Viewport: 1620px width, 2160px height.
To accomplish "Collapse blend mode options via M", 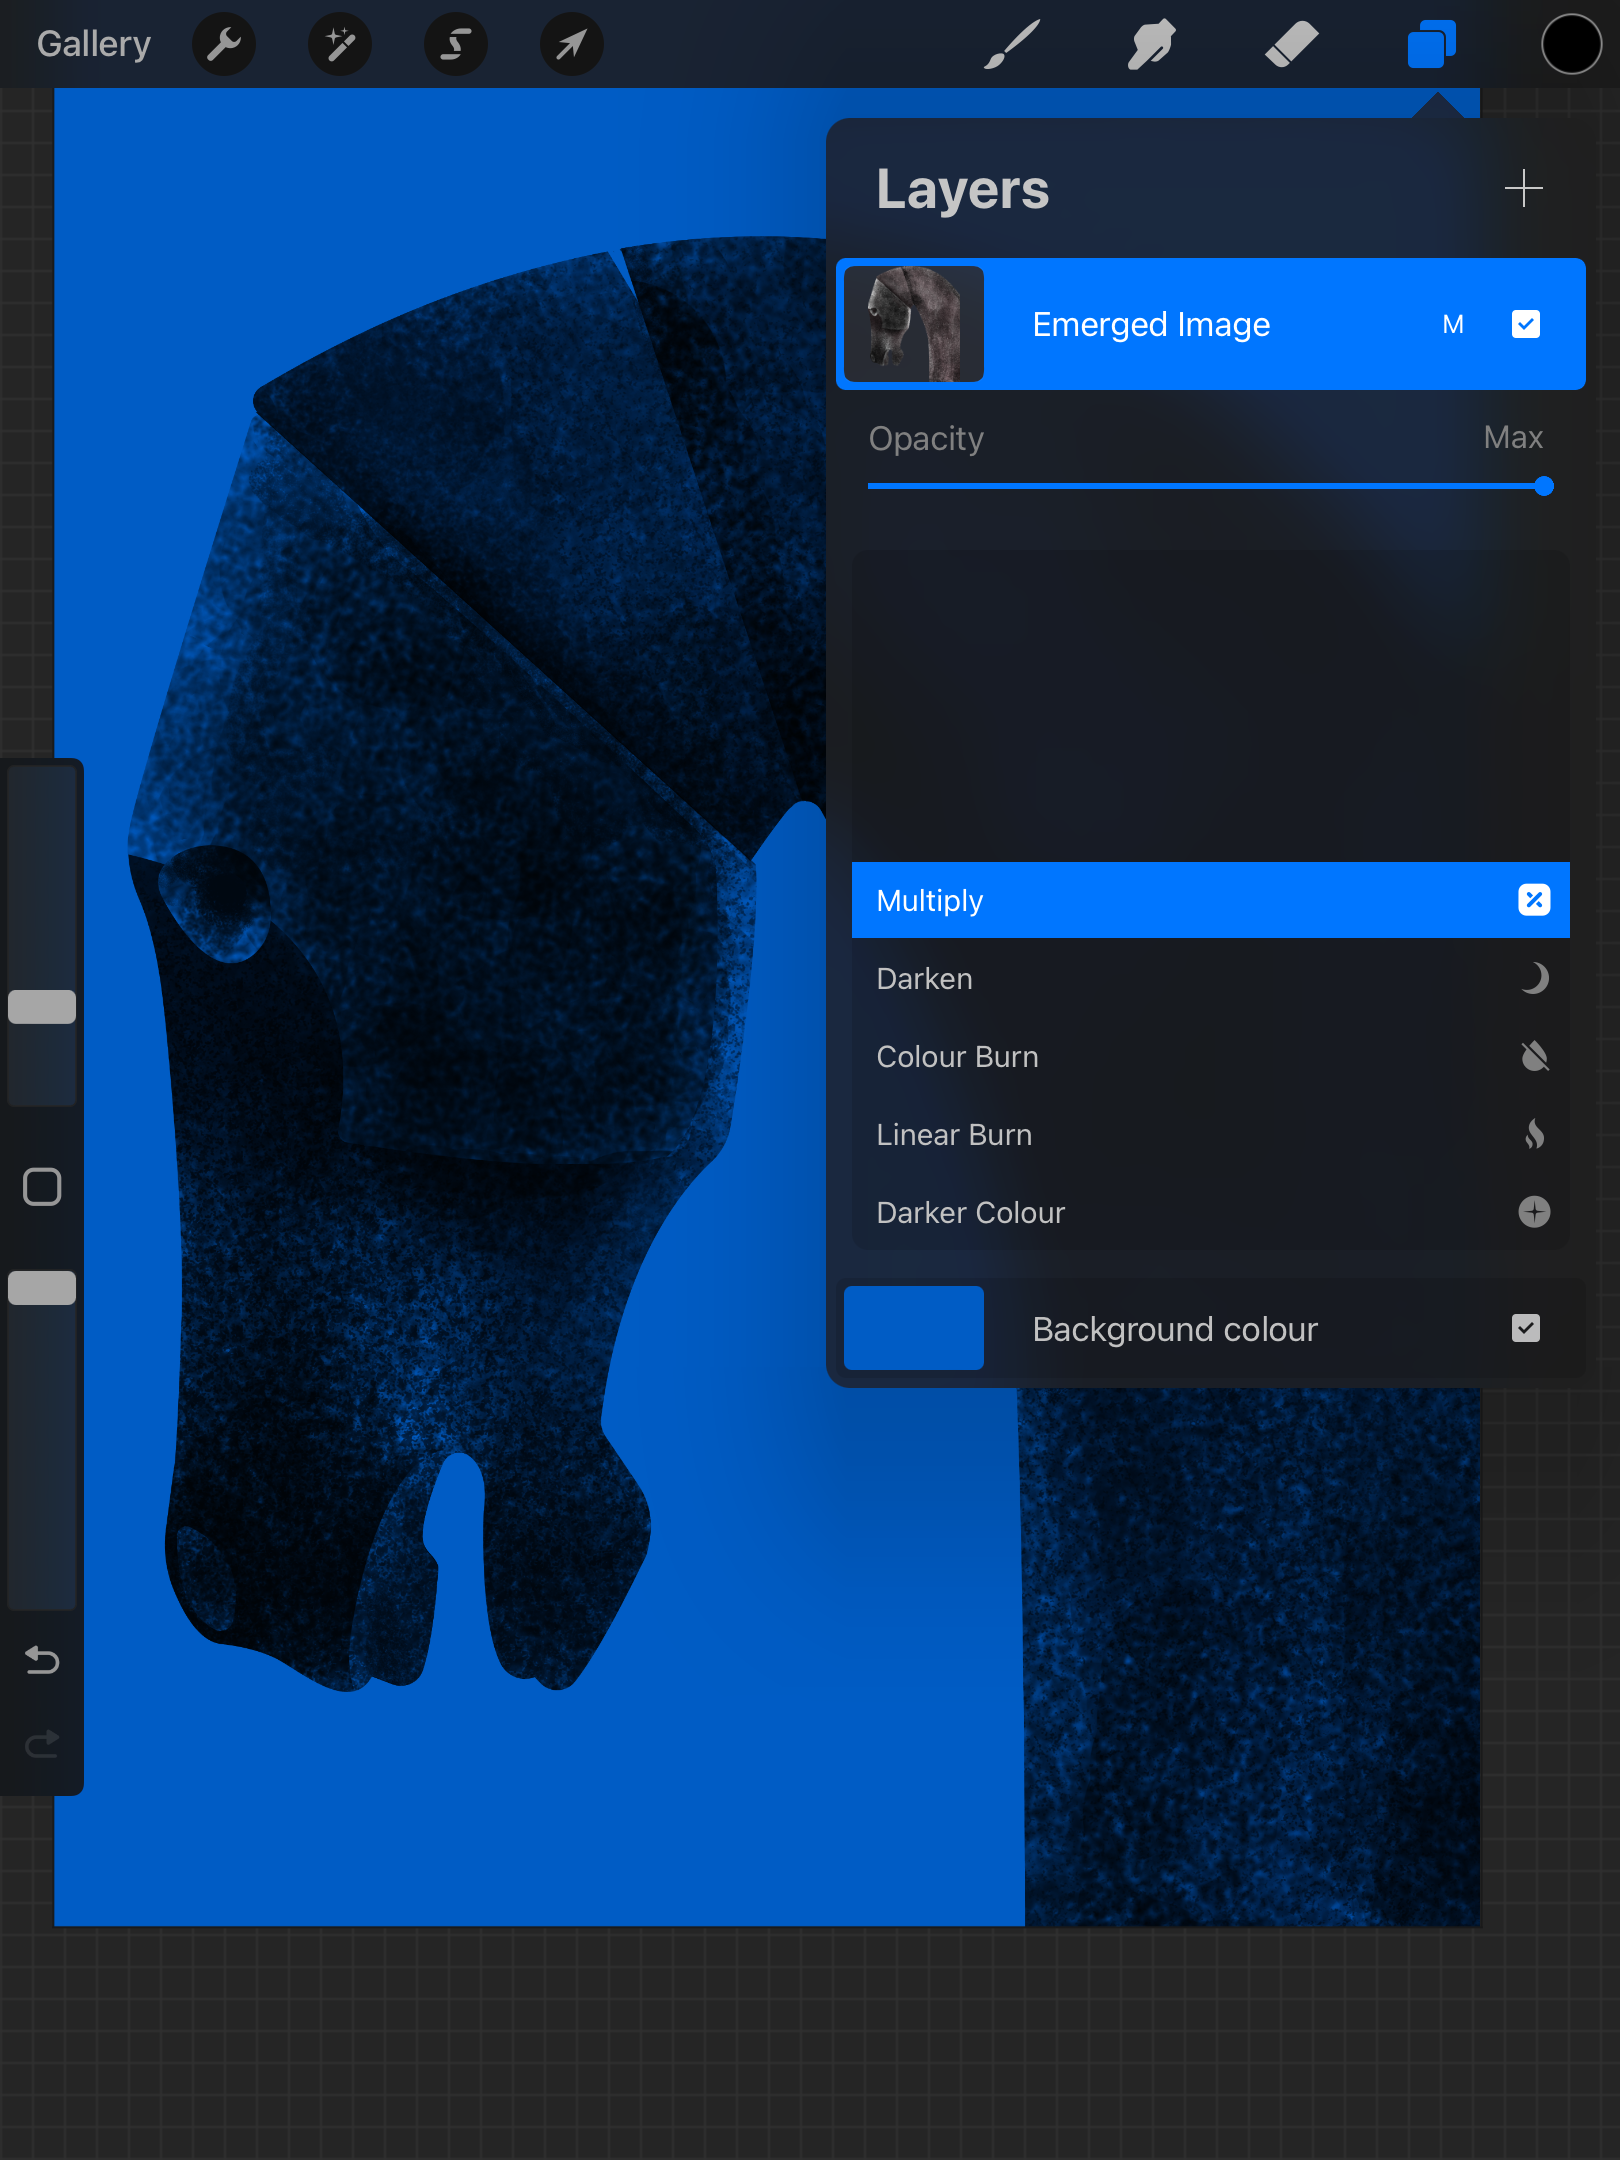I will pyautogui.click(x=1453, y=324).
